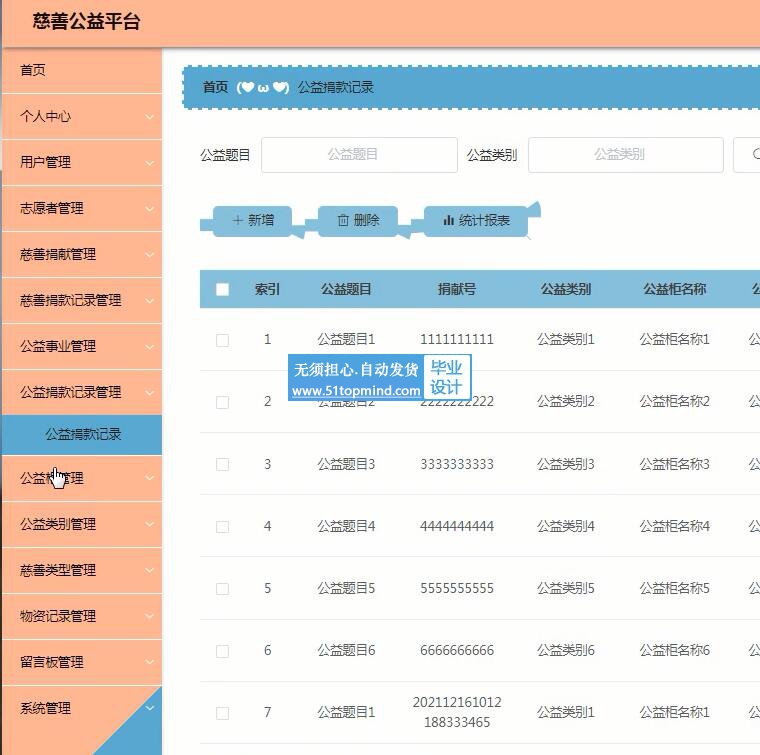
Task: Click the 公益类别 search input field
Action: coord(625,155)
